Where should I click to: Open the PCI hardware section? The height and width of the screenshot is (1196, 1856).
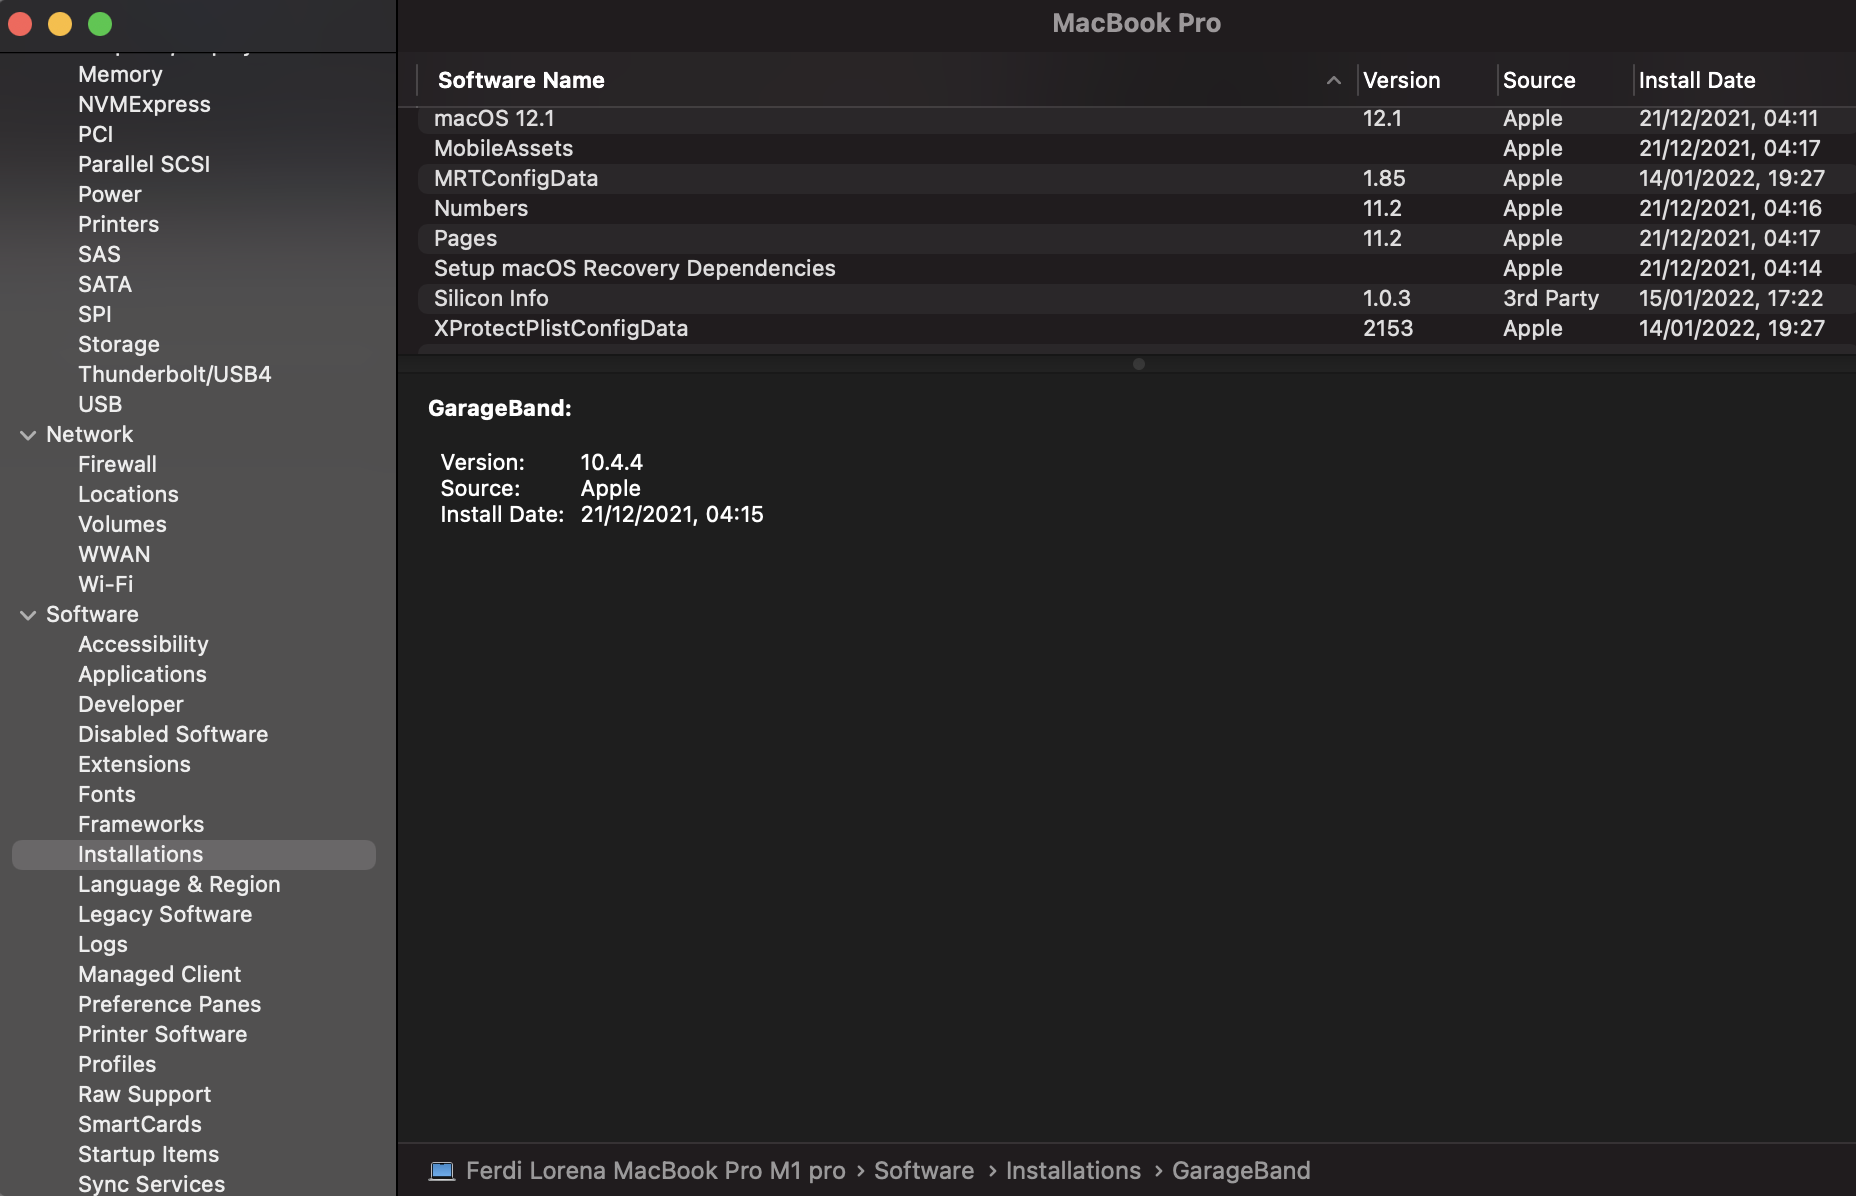(x=95, y=135)
